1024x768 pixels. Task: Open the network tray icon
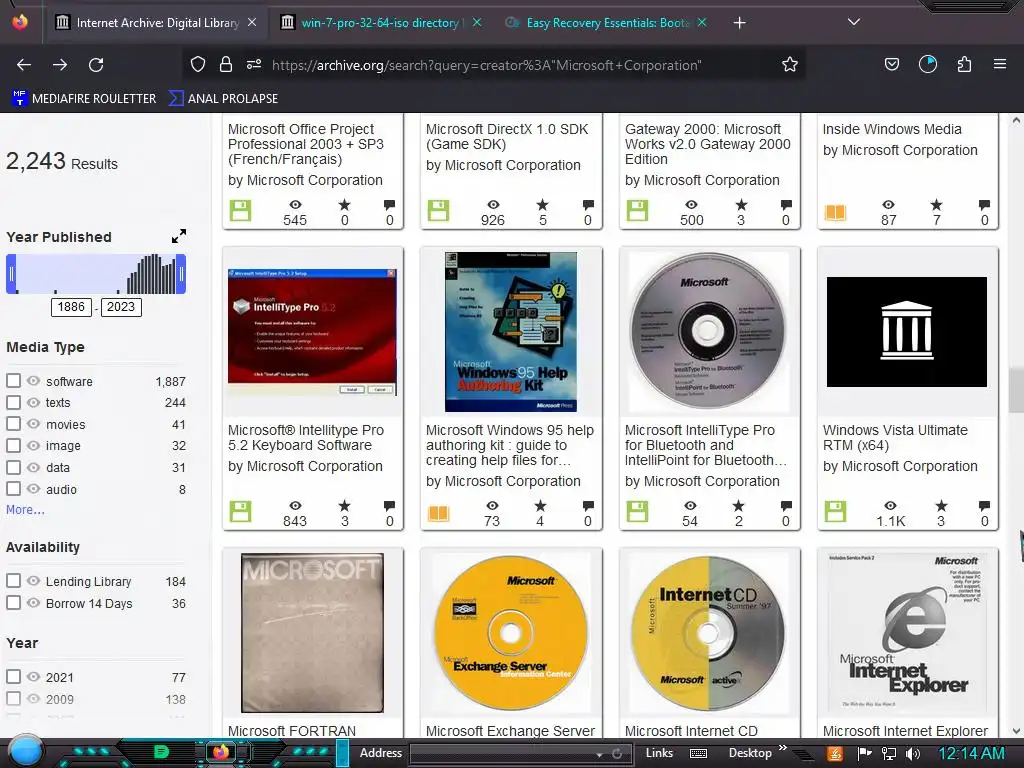tap(889, 754)
